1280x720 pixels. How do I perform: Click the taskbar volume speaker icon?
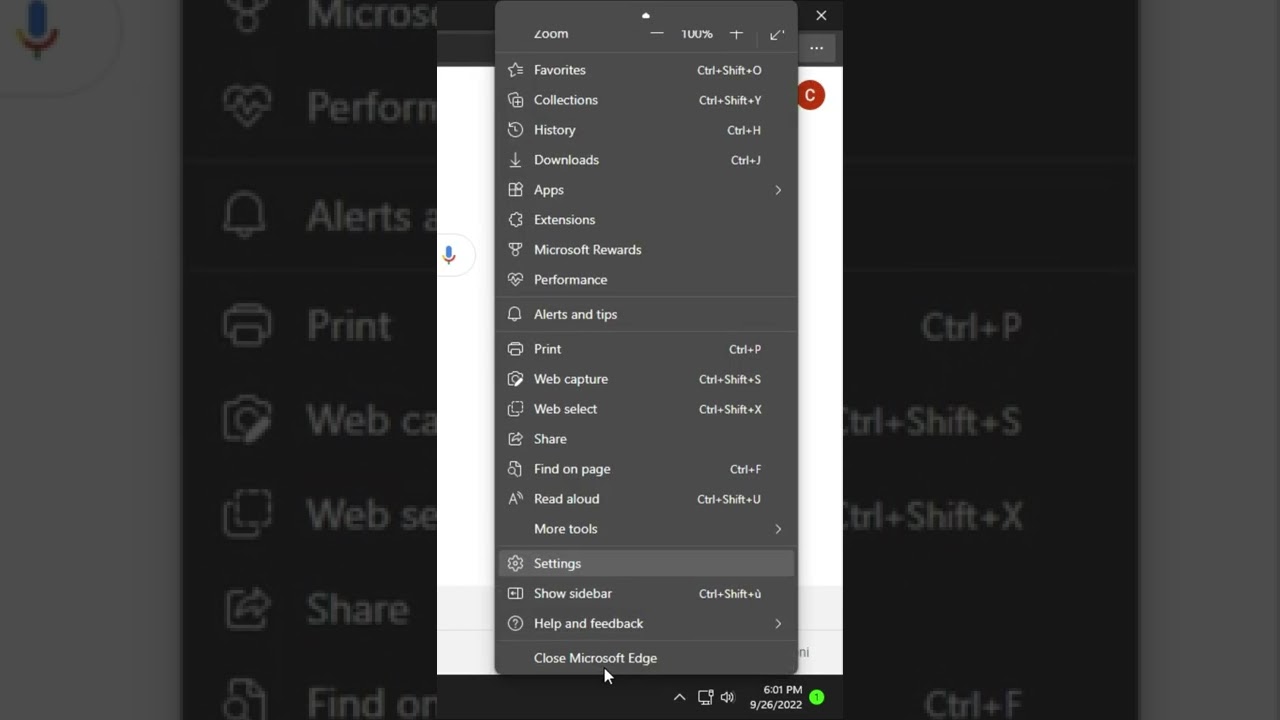pos(727,697)
